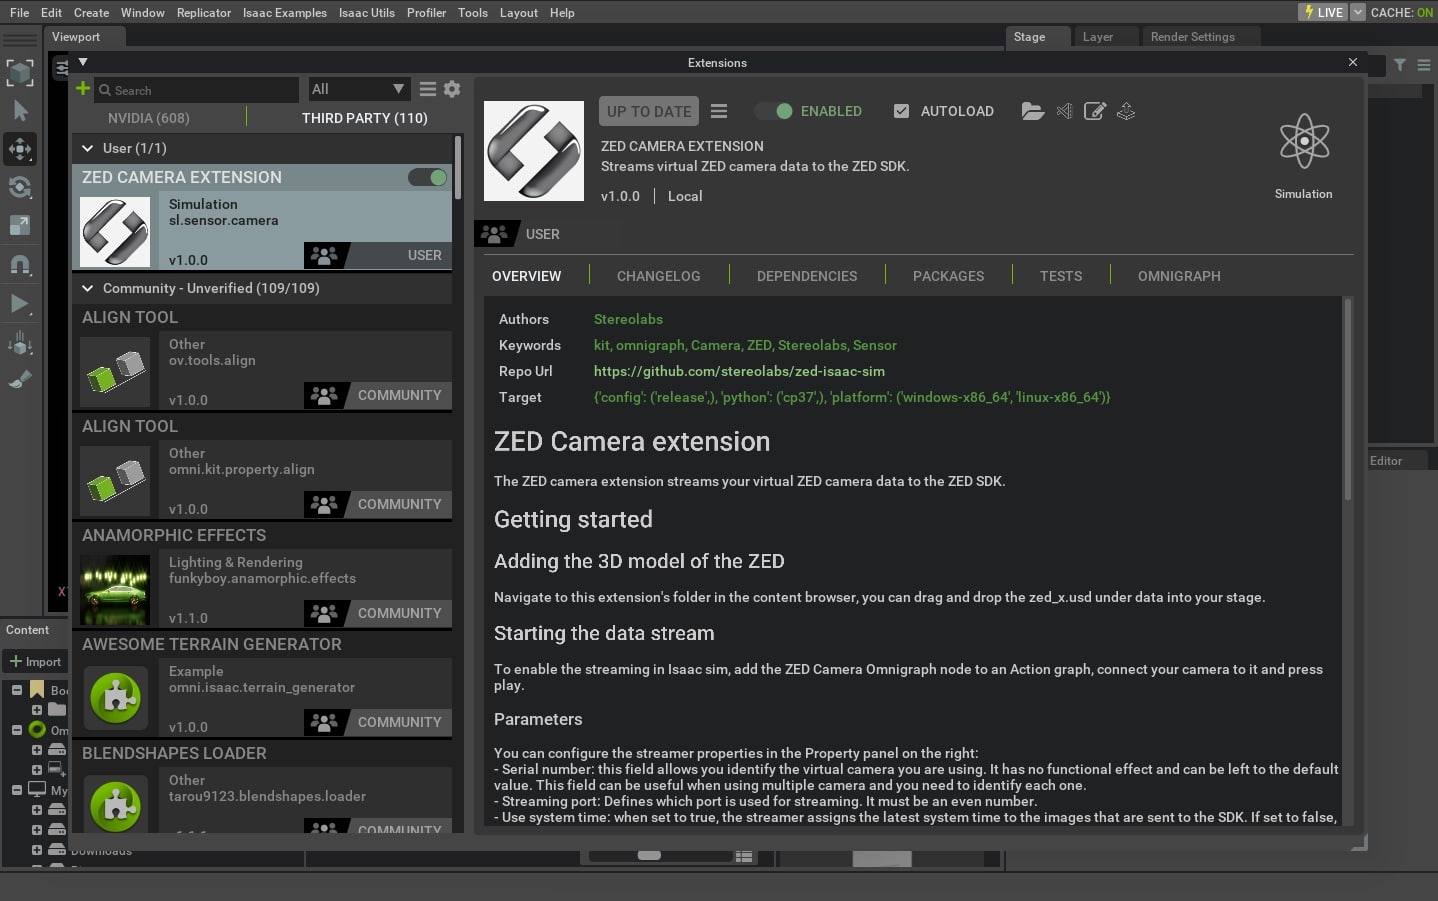Collapse the Omniverse tree node
Image resolution: width=1438 pixels, height=901 pixels.
click(x=17, y=730)
